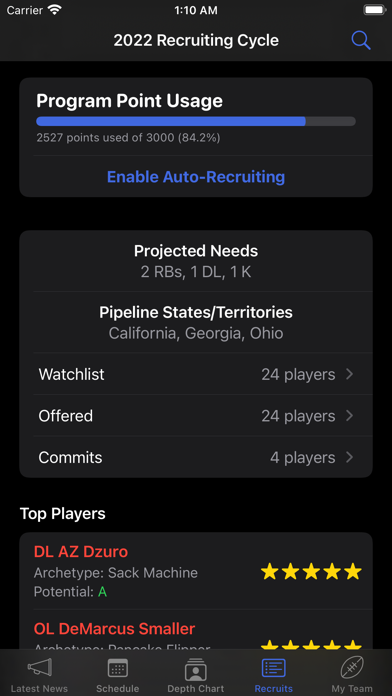
Task: Select the Recruits list icon
Action: [273, 668]
